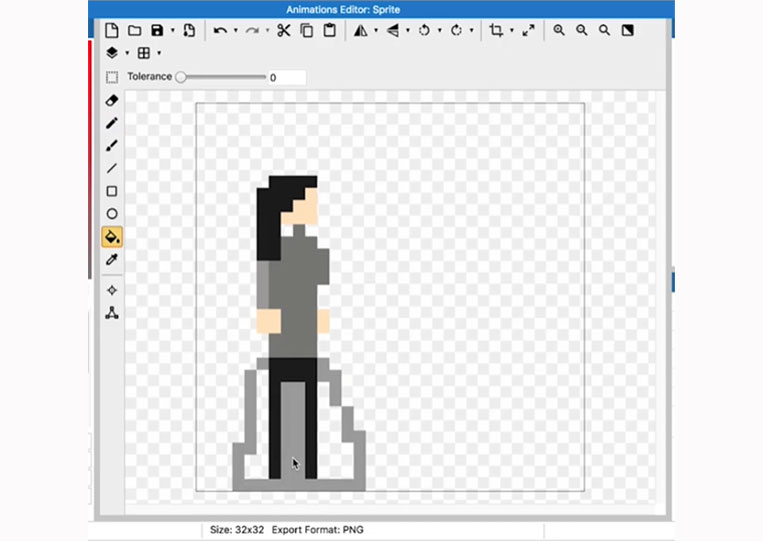Select the highlighted Fill bucket tool
This screenshot has height=541, width=763.
click(x=112, y=237)
